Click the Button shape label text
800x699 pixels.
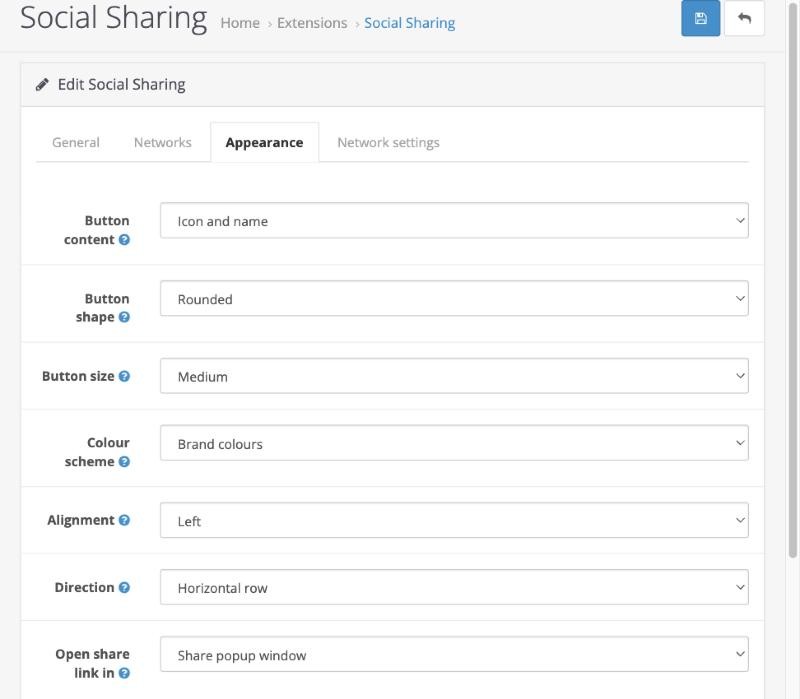[103, 308]
